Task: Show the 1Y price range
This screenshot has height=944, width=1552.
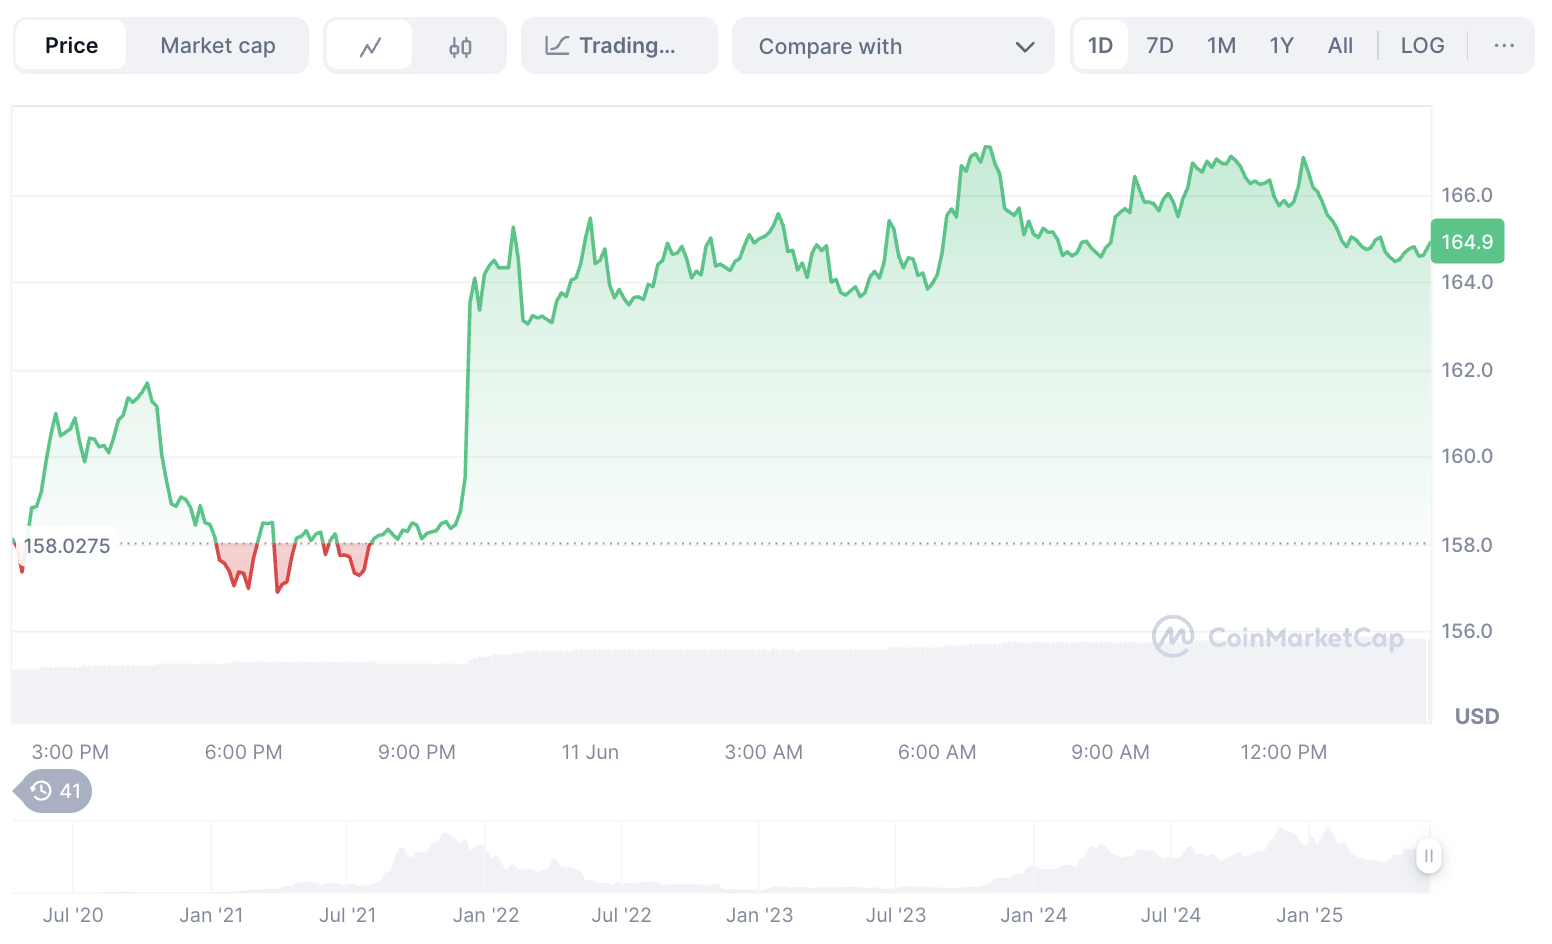Action: [1281, 46]
